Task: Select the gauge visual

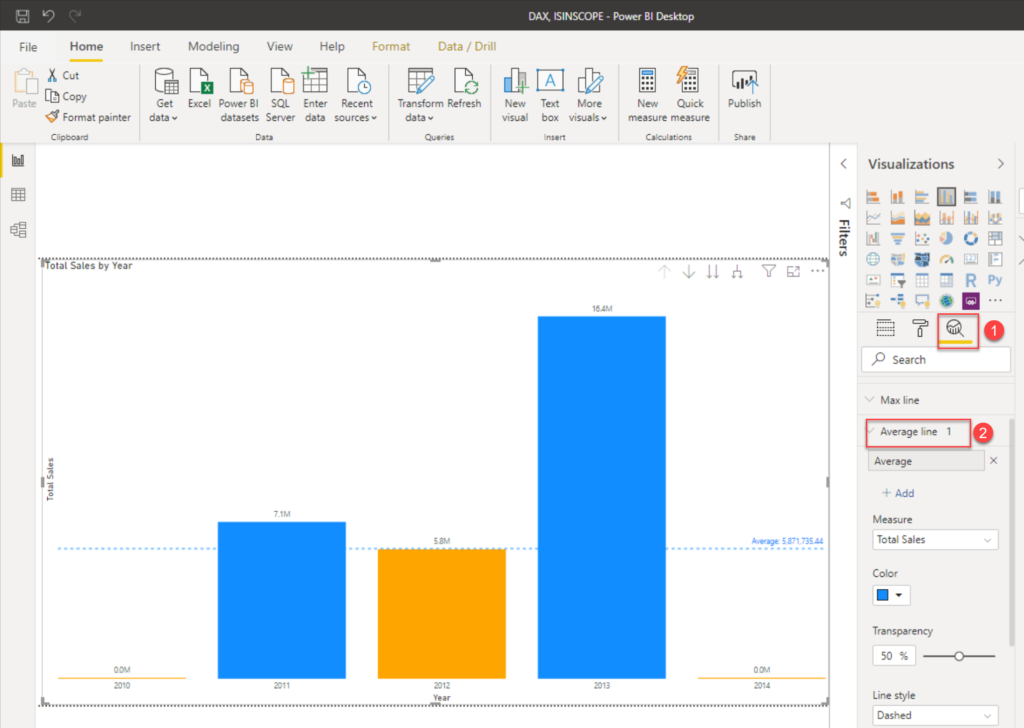Action: [946, 259]
